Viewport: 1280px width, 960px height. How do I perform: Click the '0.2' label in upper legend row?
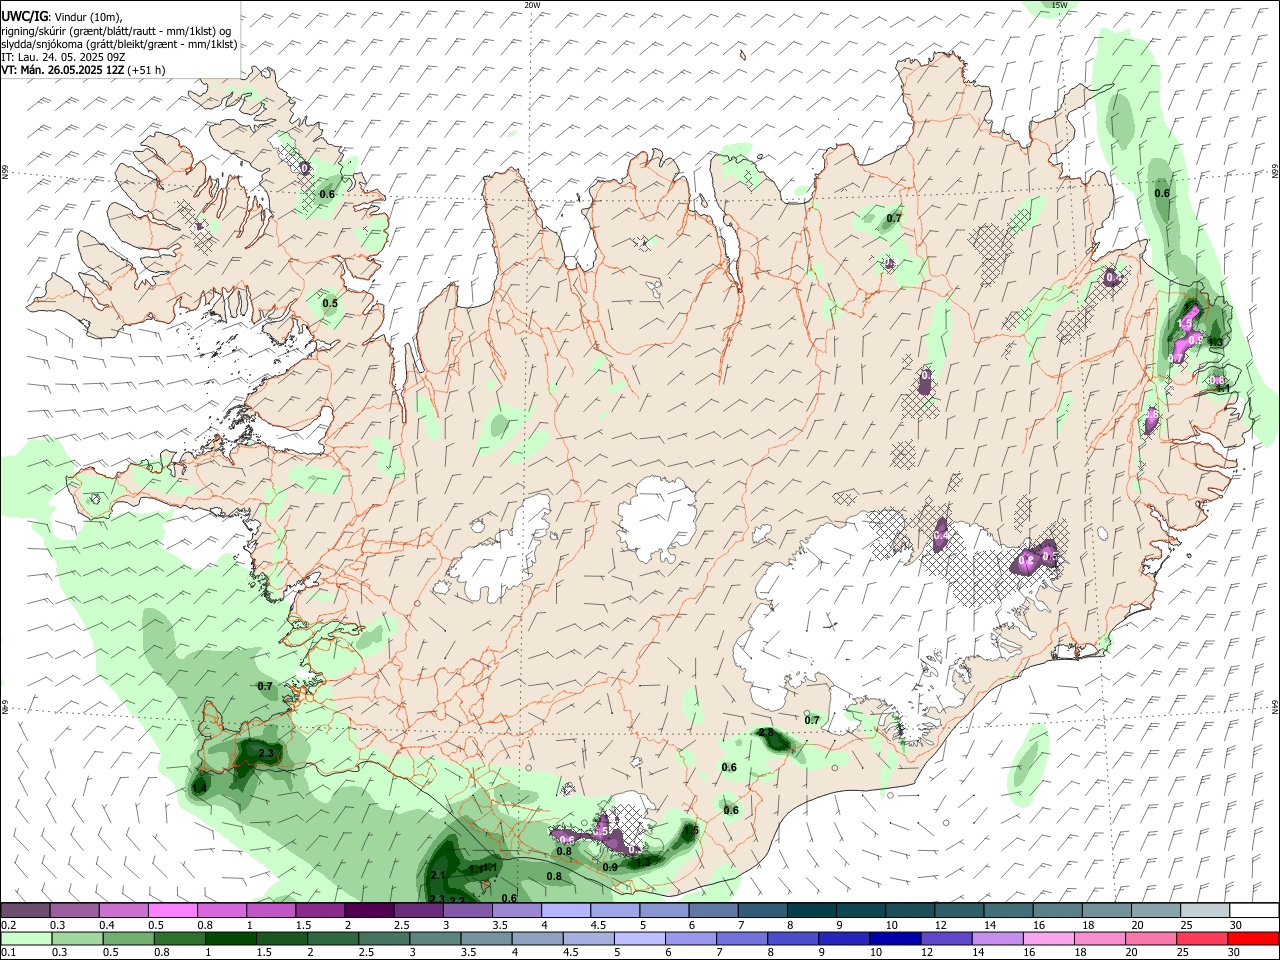8,925
